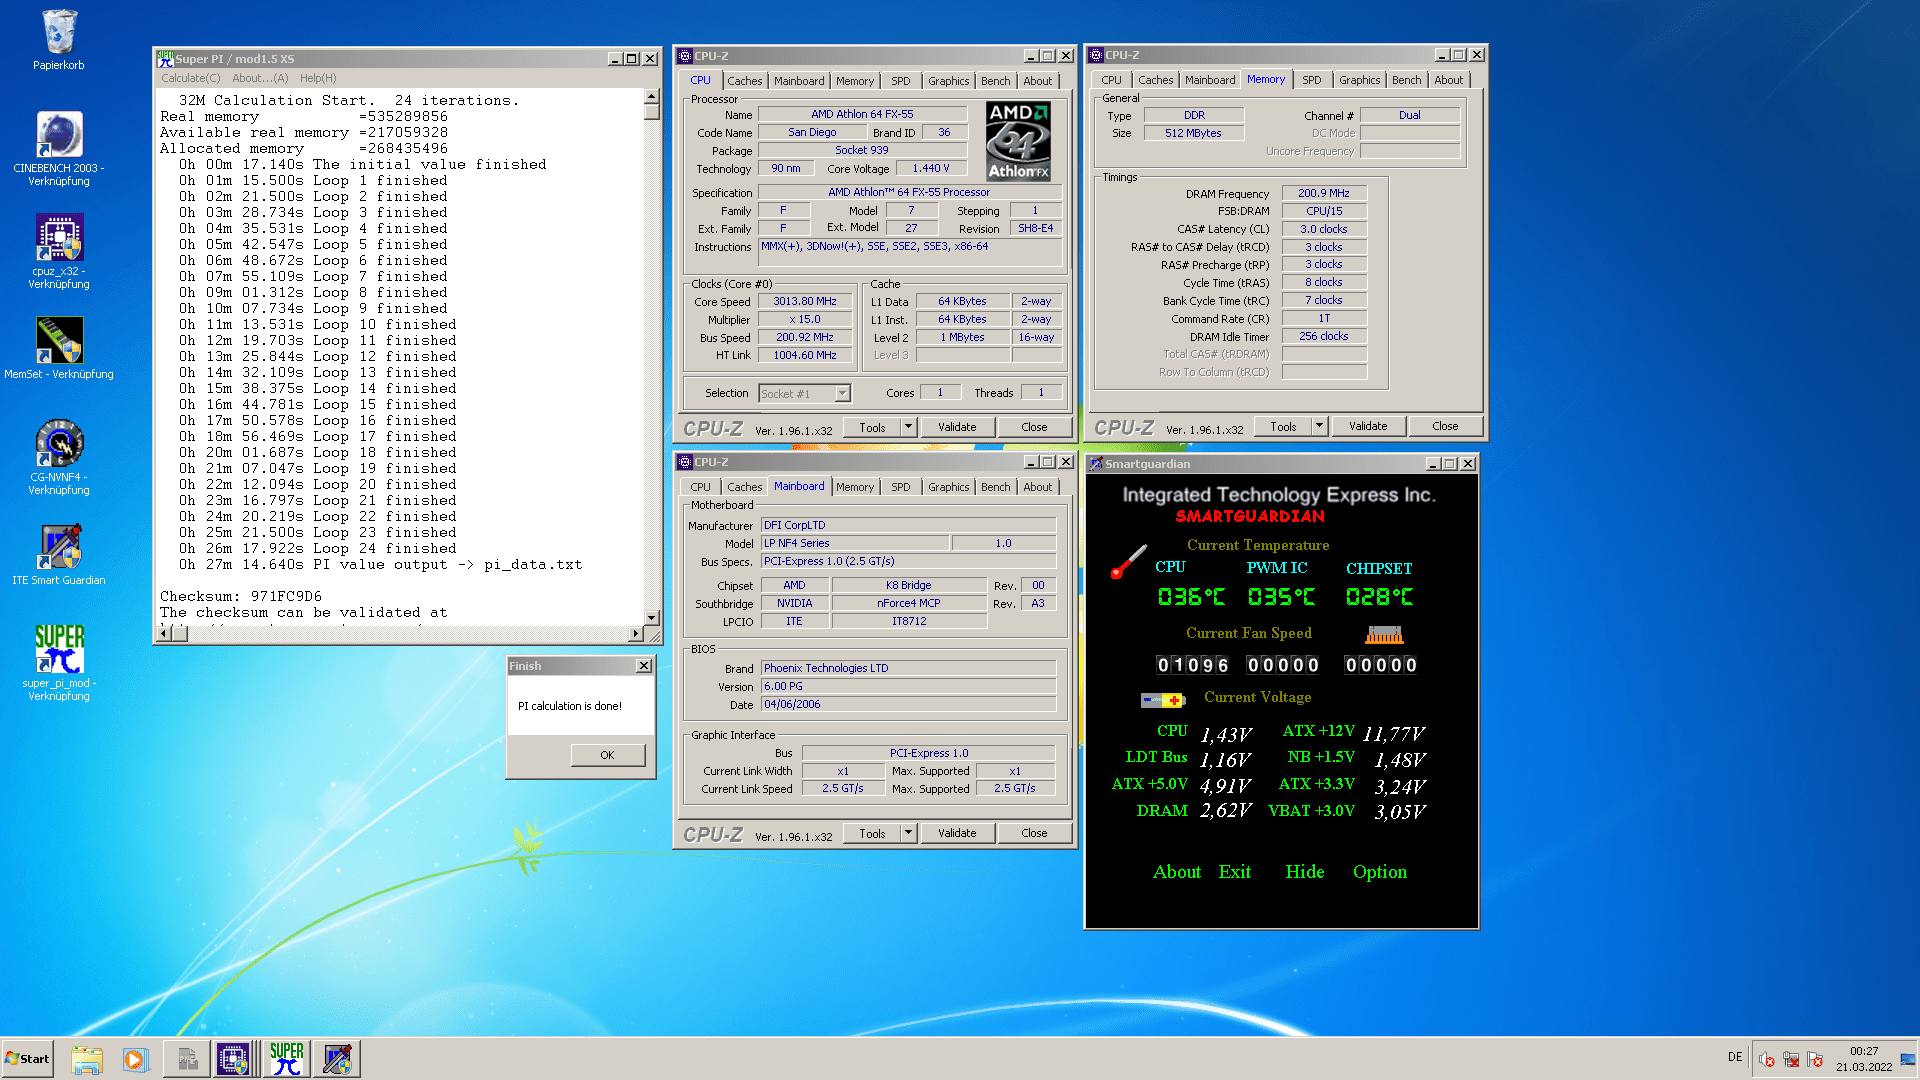Open the Calculate(C) menu in Super PI
1920x1080 pixels.
[x=191, y=78]
